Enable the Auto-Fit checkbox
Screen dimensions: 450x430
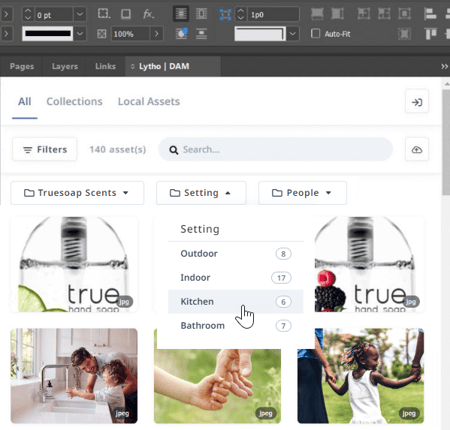pyautogui.click(x=315, y=33)
